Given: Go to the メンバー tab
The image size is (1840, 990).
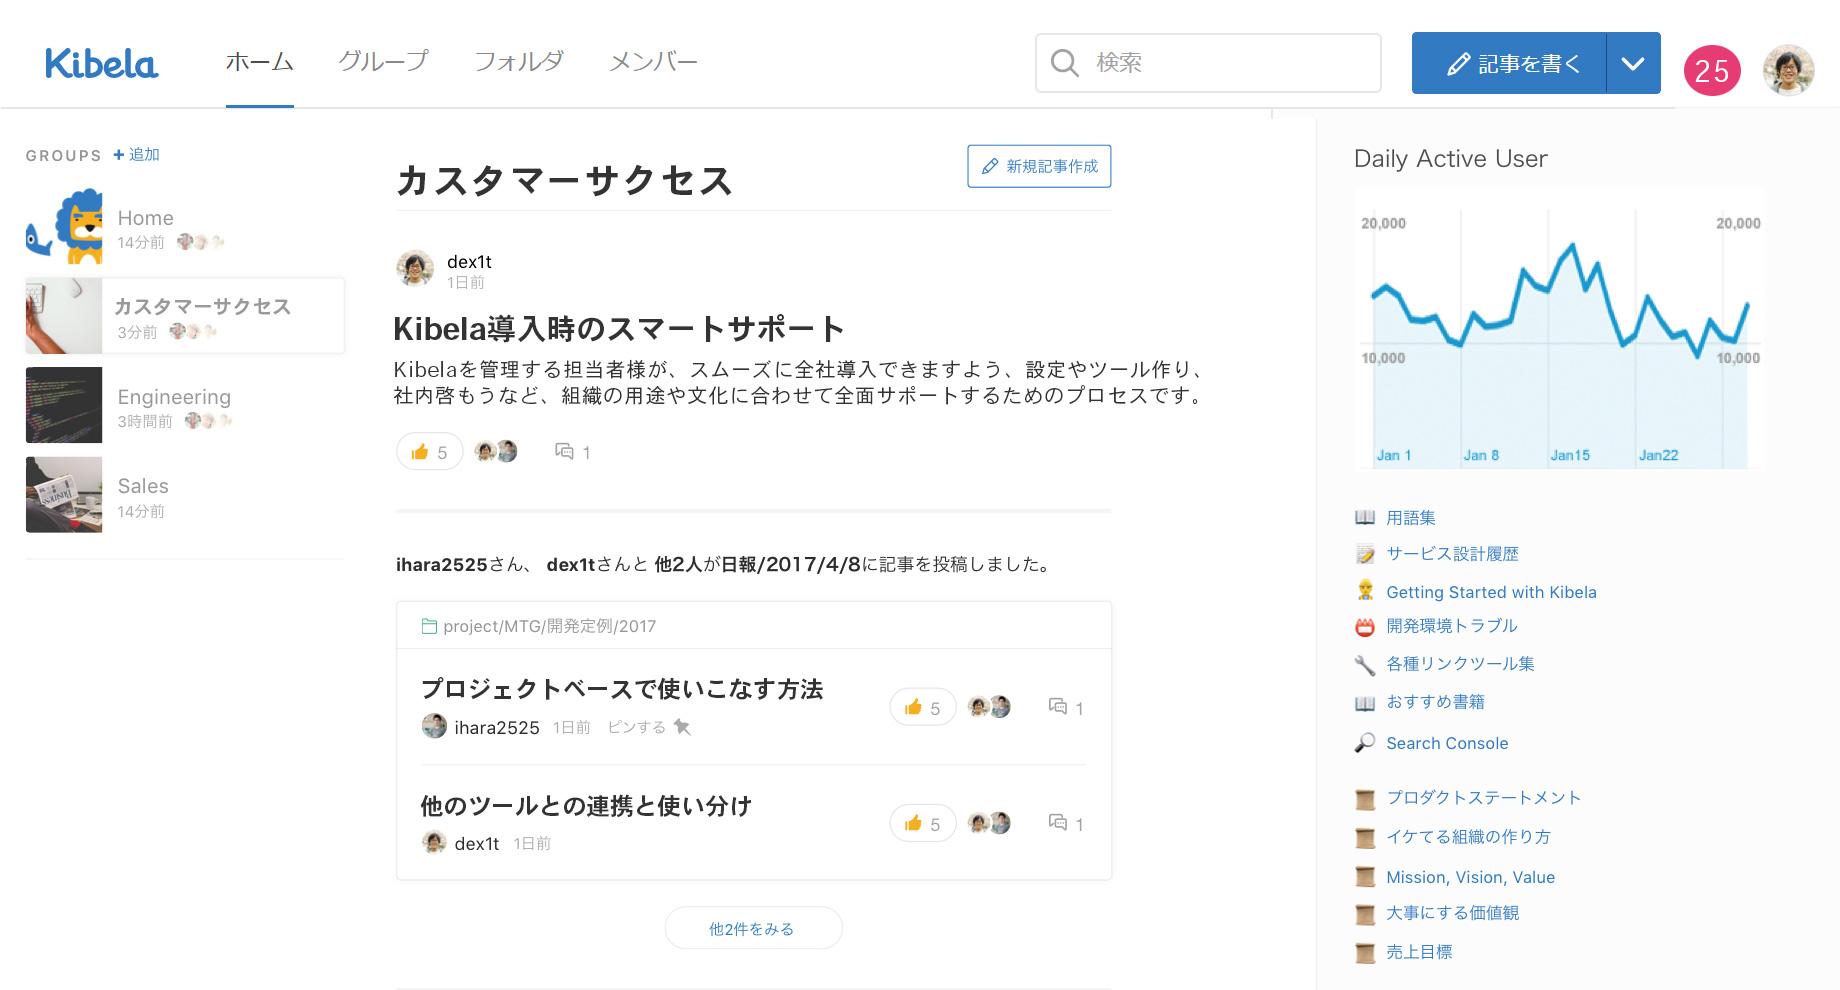Looking at the screenshot, I should [x=653, y=62].
